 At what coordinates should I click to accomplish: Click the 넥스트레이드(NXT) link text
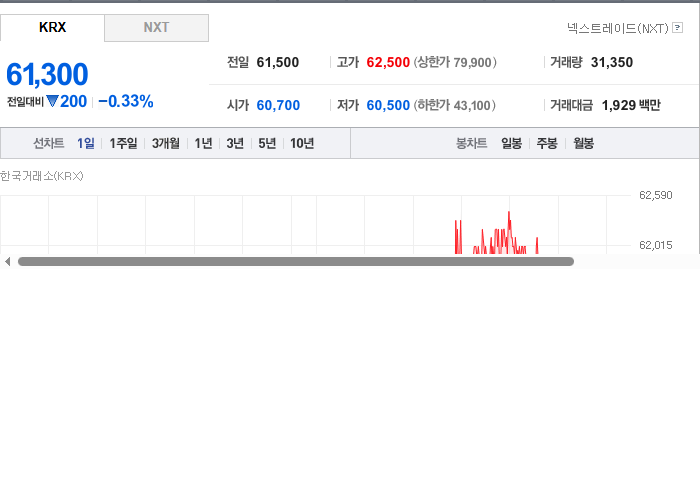[617, 29]
